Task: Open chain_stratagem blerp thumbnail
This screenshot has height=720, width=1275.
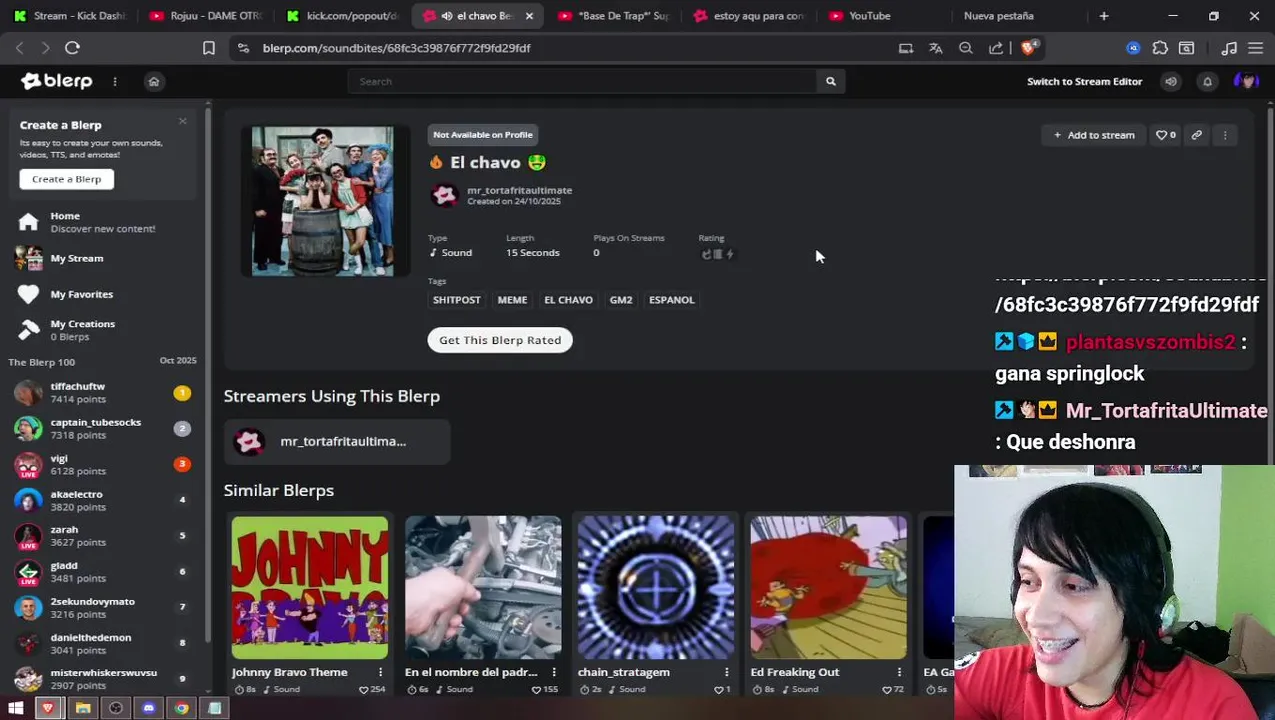Action: (x=656, y=588)
